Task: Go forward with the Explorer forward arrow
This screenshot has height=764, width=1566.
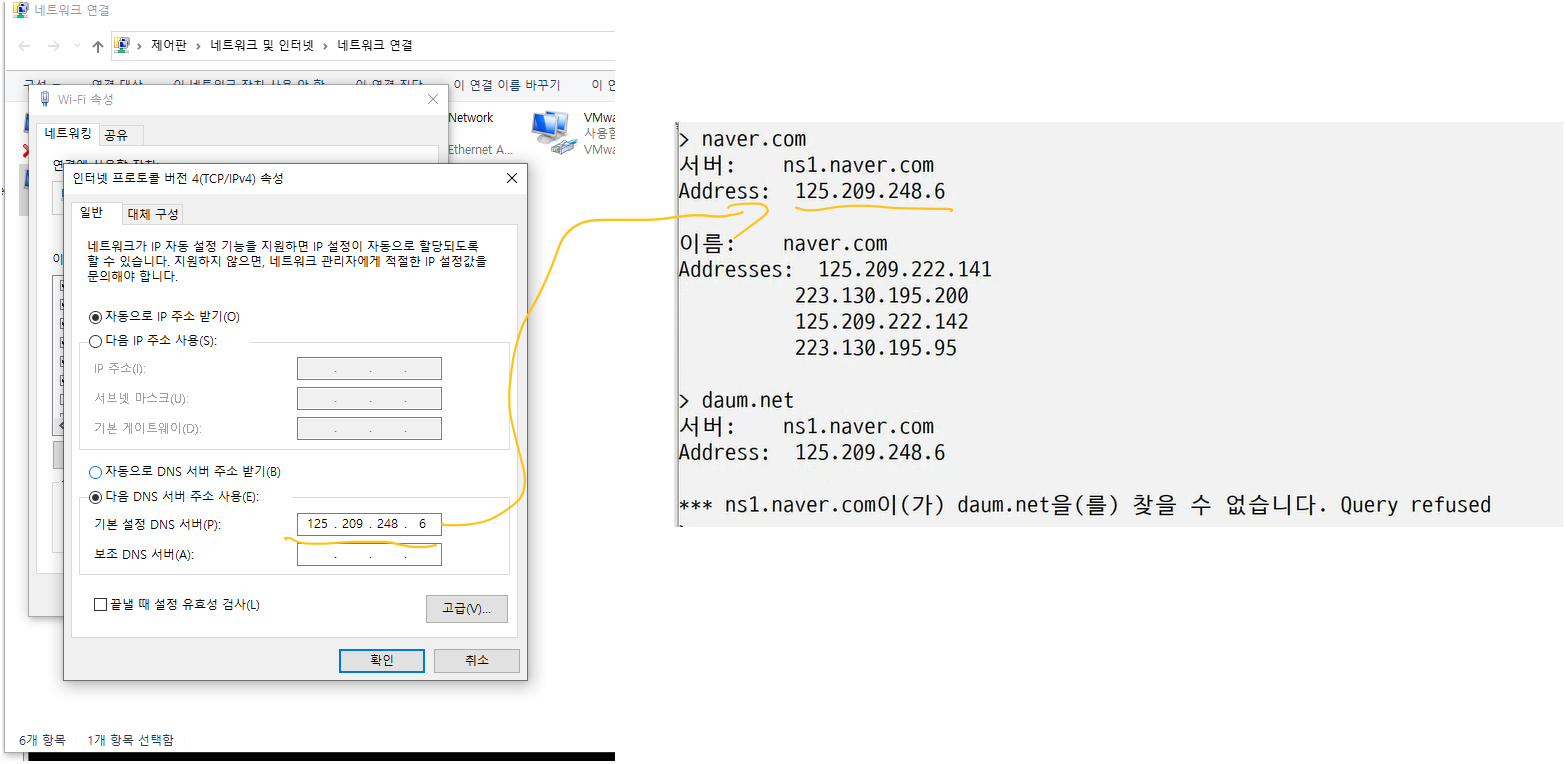Action: pyautogui.click(x=53, y=46)
